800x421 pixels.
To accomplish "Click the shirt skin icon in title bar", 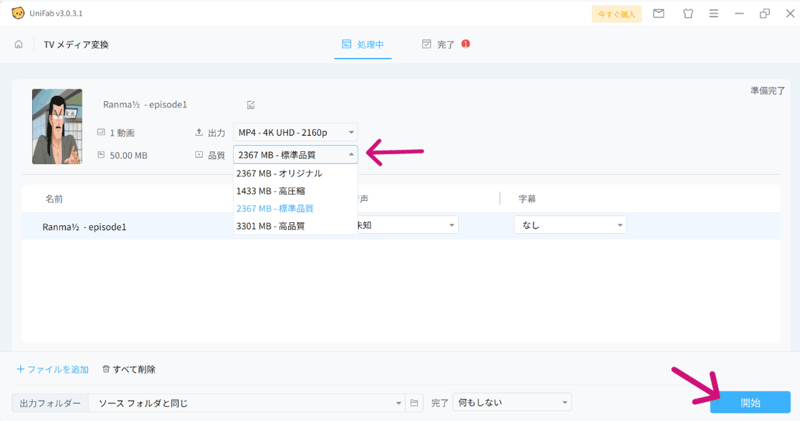I will click(x=687, y=14).
